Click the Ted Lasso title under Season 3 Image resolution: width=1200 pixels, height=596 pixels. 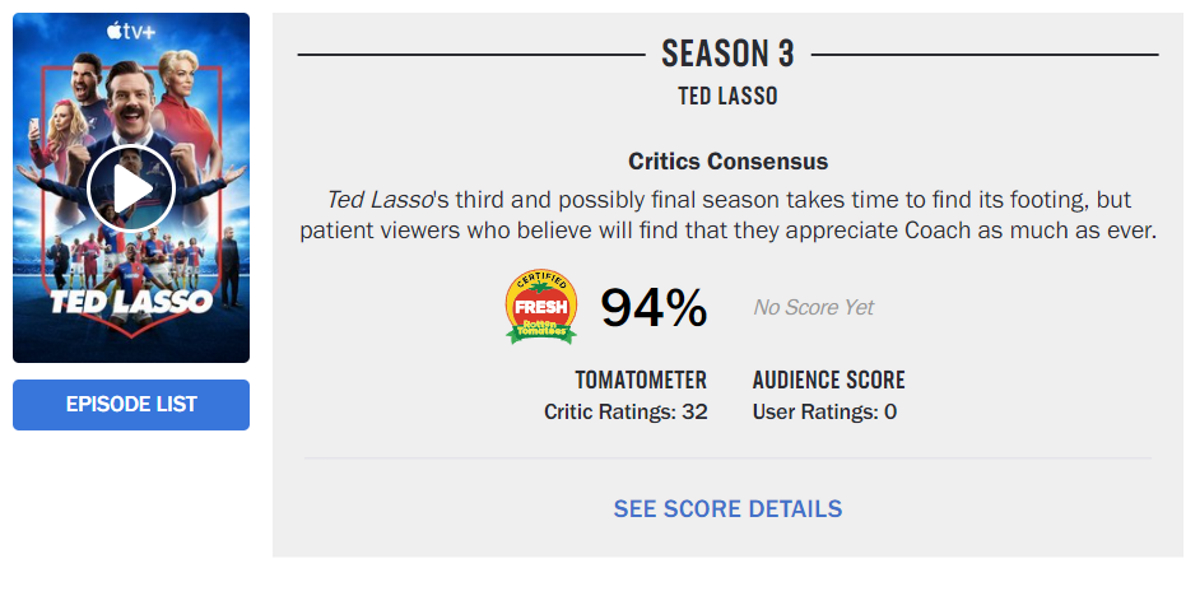tap(727, 96)
